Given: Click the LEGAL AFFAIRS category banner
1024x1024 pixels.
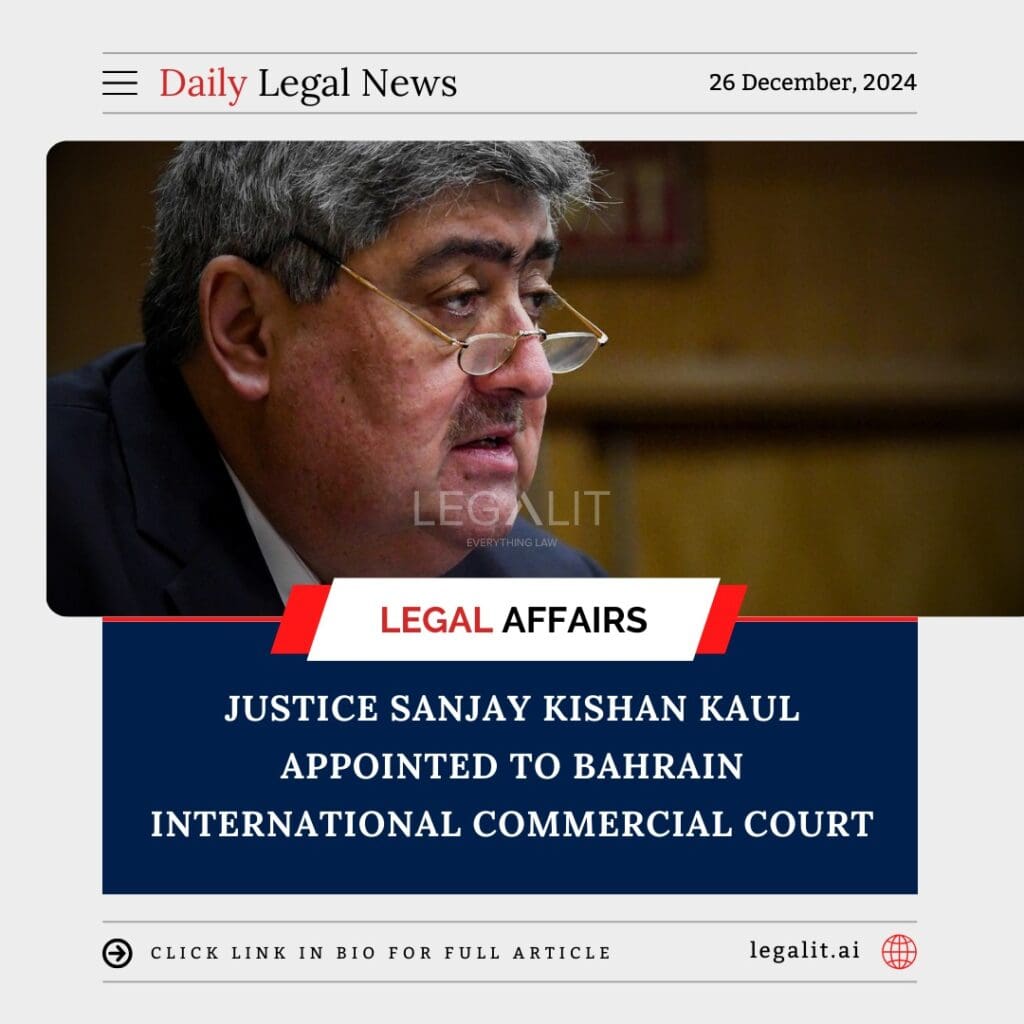Looking at the screenshot, I should click(x=513, y=619).
